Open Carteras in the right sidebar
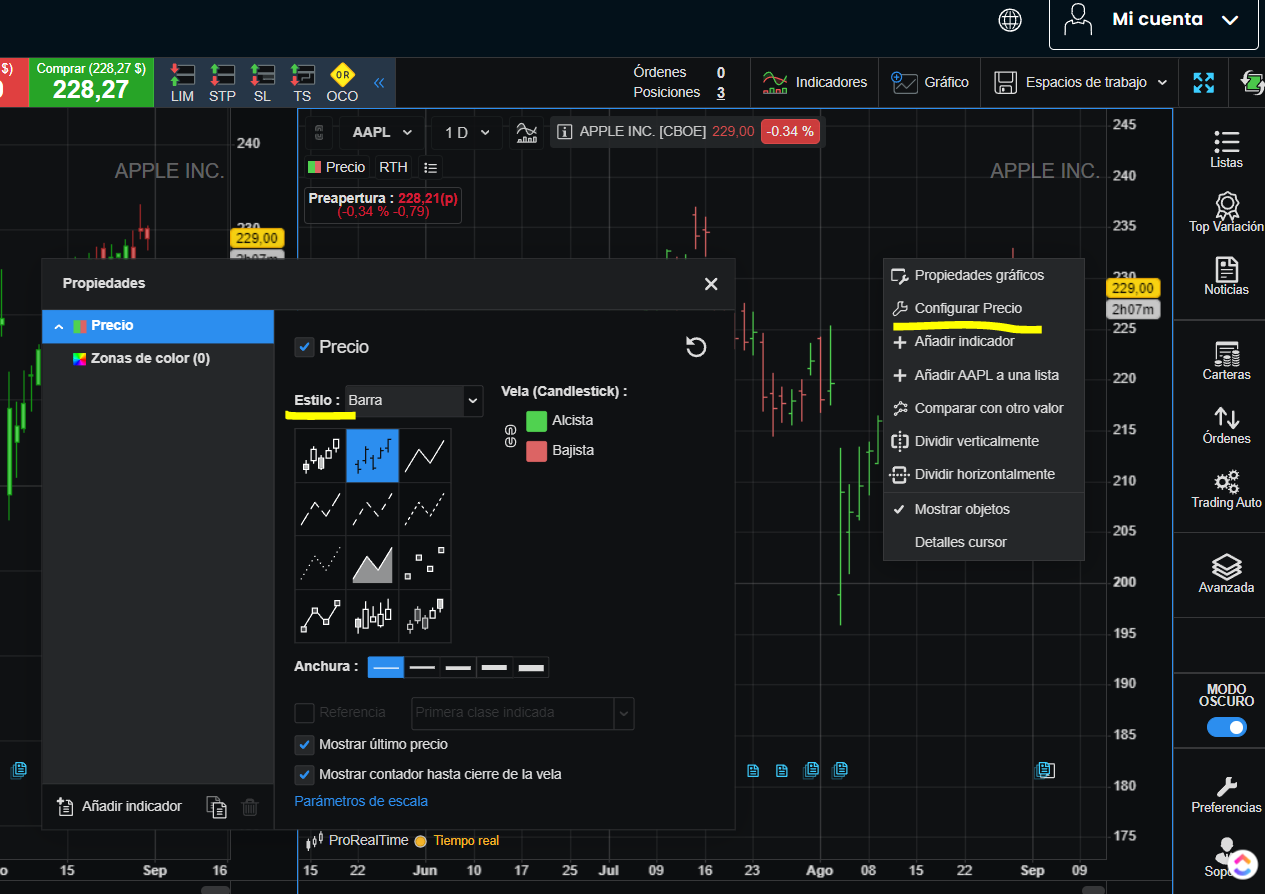Viewport: 1265px width, 894px height. coord(1226,361)
